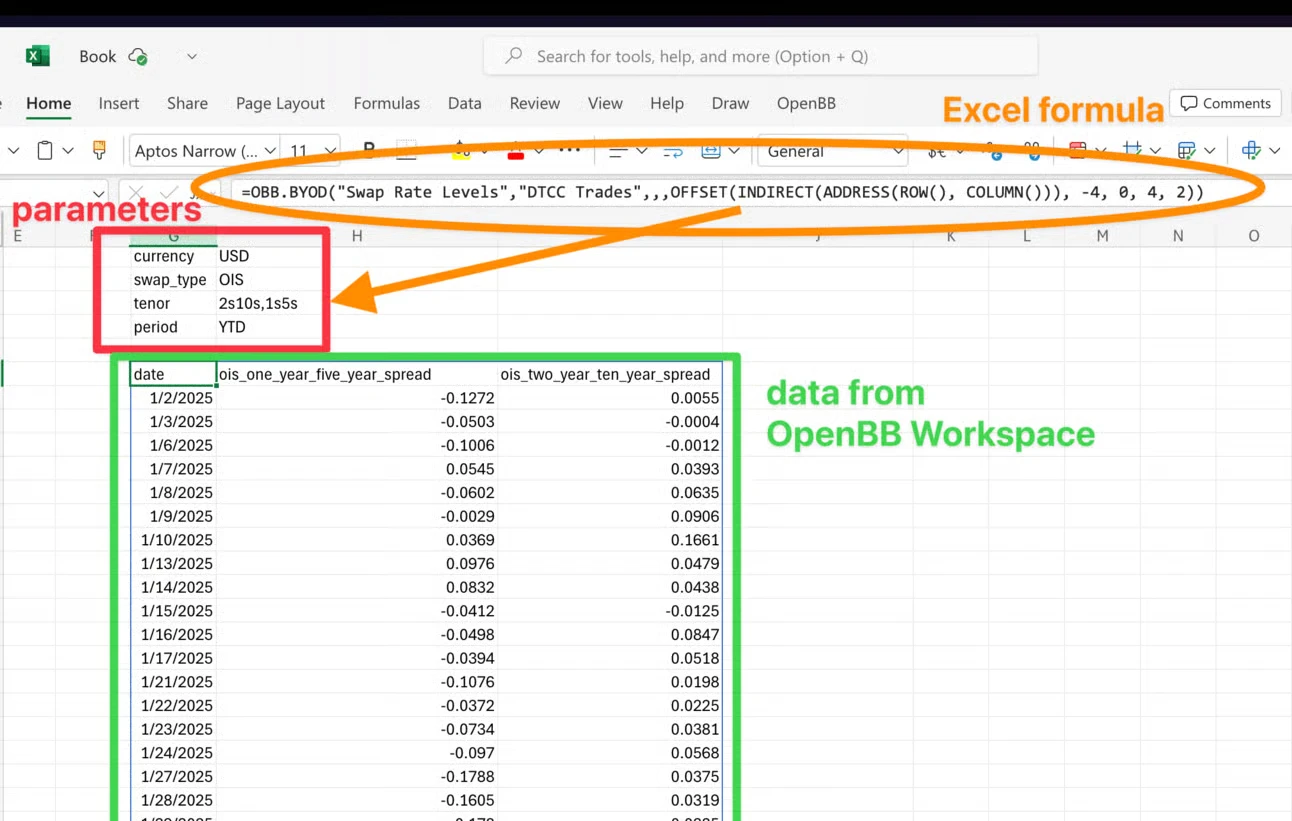Screen dimensions: 1292x821
Task: Open more font options ellipsis
Action: (569, 151)
